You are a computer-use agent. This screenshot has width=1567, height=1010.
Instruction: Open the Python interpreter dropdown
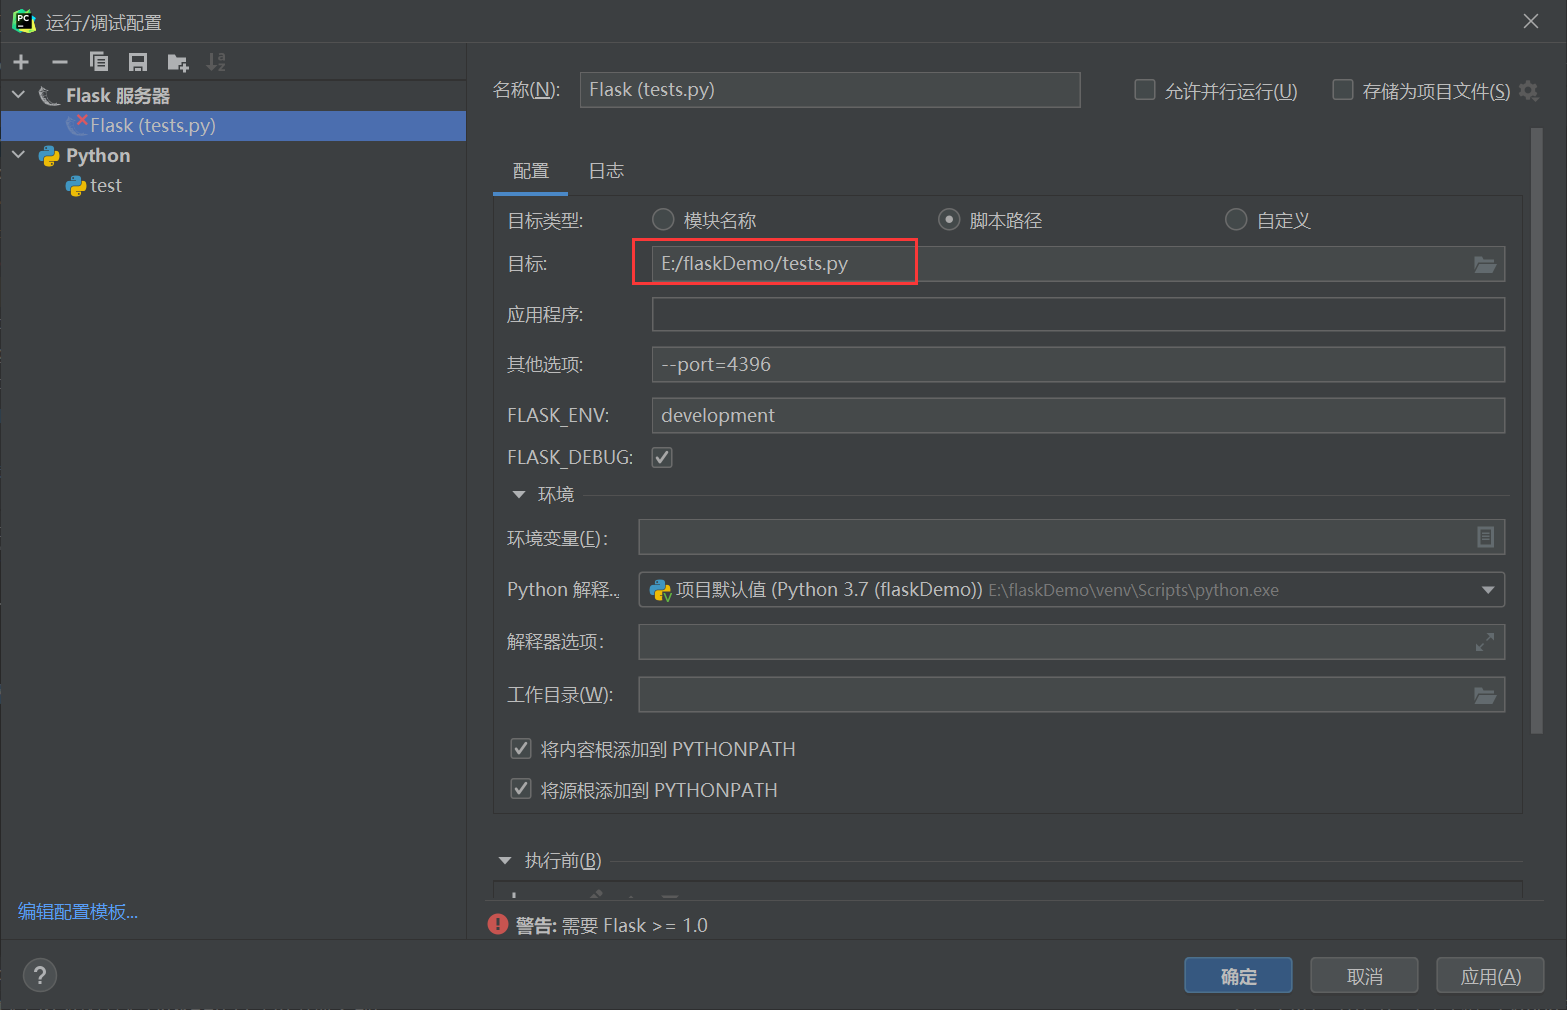click(1488, 589)
